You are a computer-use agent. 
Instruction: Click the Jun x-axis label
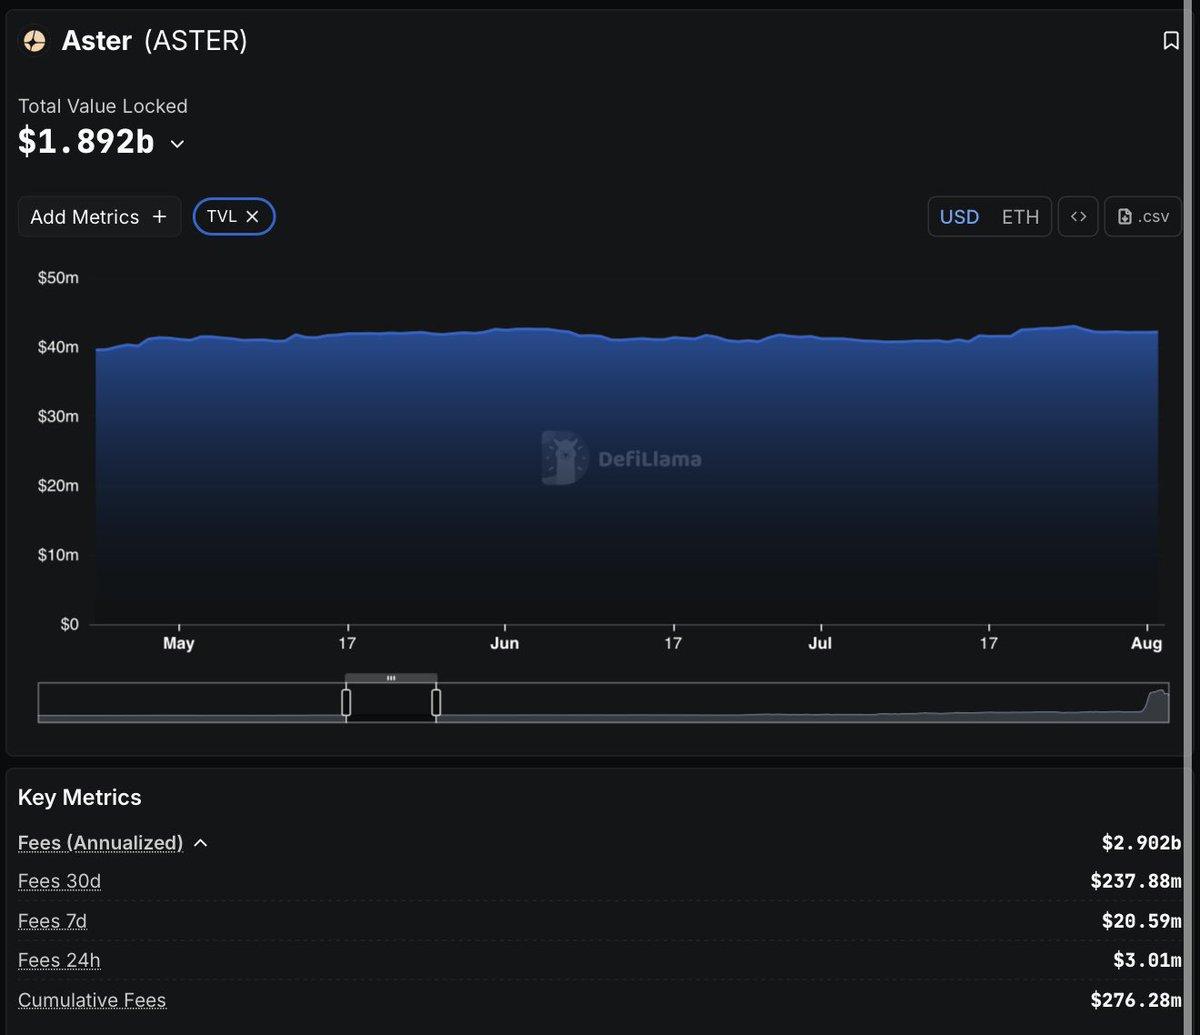(x=504, y=643)
